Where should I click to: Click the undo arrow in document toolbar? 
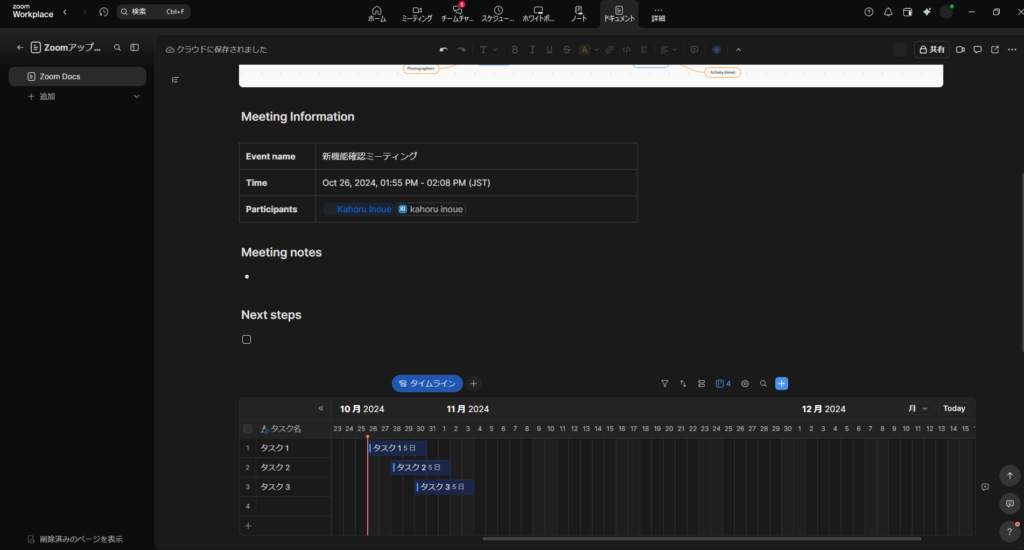[x=444, y=49]
